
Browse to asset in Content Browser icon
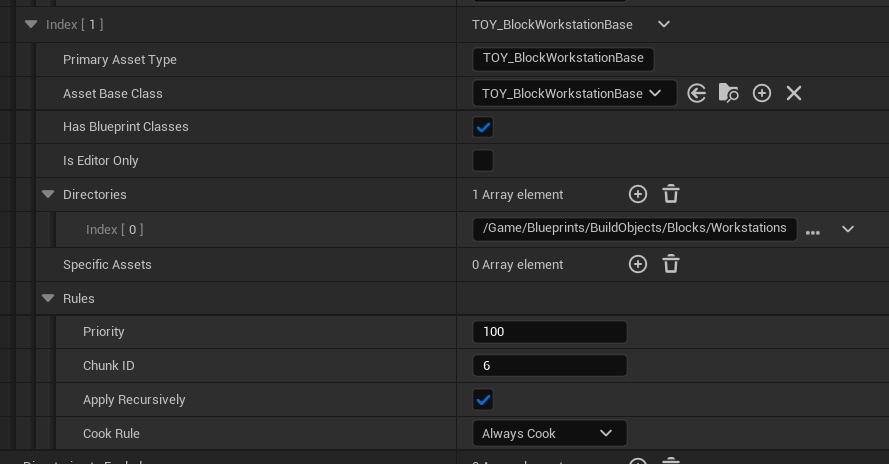[729, 93]
